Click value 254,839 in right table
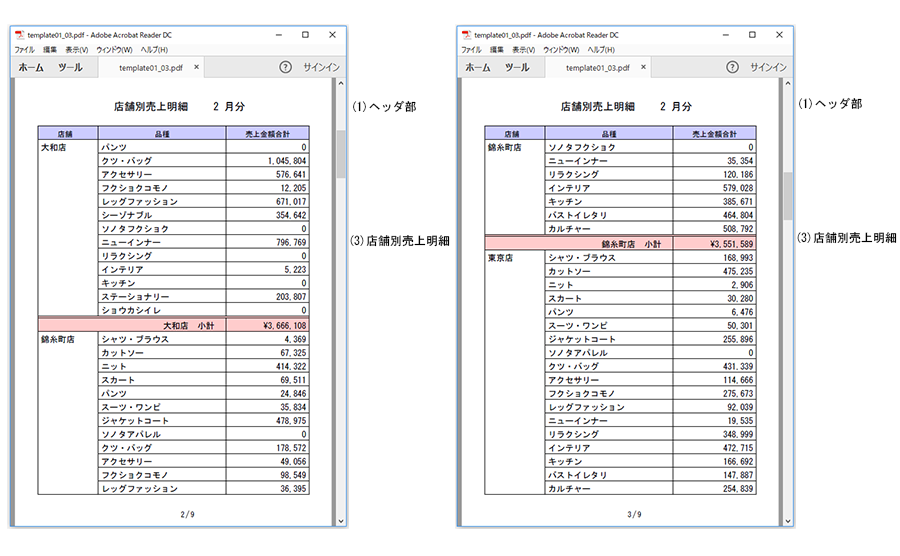900x556 pixels. point(738,488)
